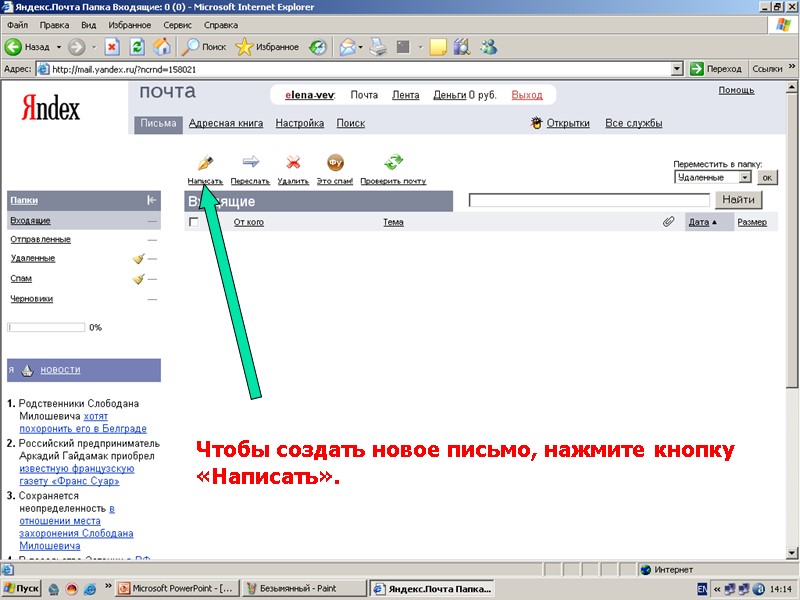The width and height of the screenshot is (800, 600).
Task: Click the Удалить red cross icon
Action: 293,163
